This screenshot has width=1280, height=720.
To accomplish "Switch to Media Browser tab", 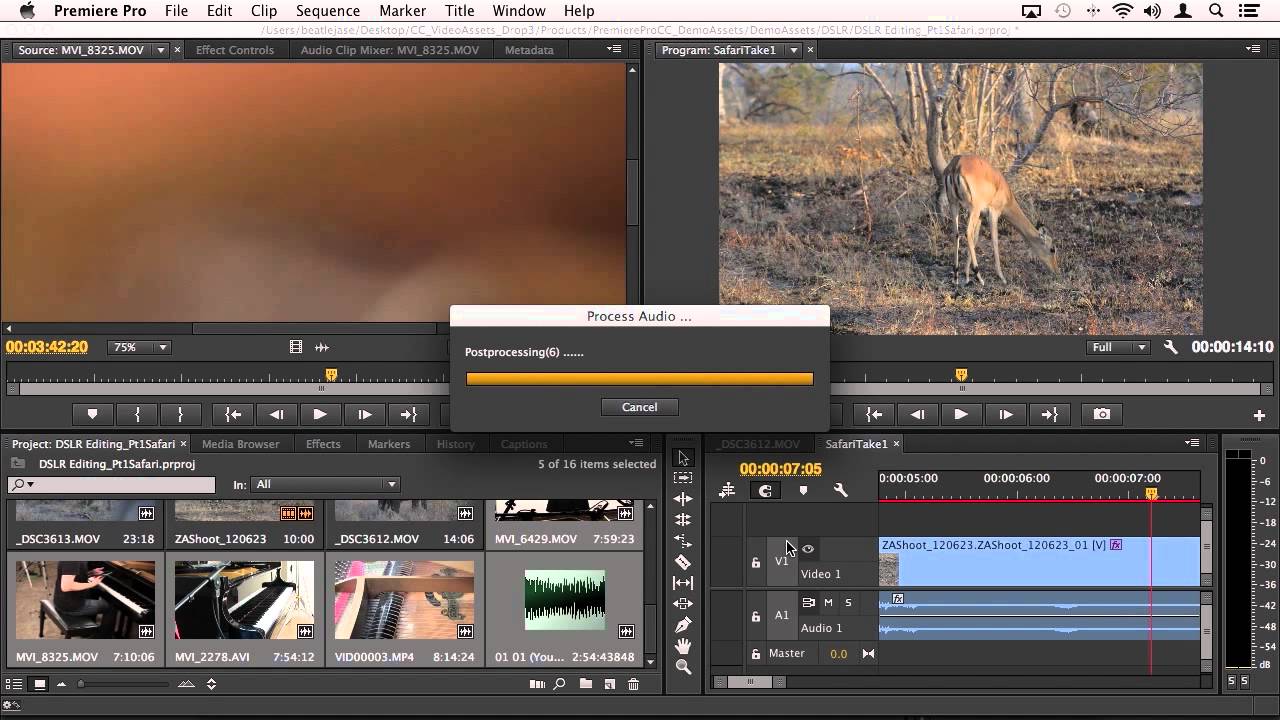I will [241, 444].
